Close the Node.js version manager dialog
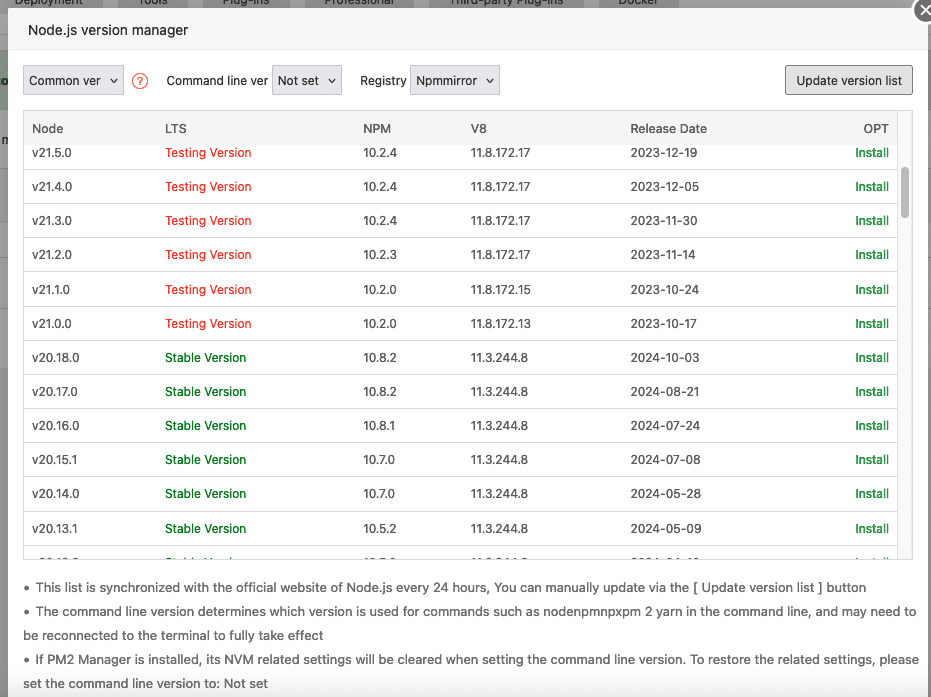 pos(923,10)
